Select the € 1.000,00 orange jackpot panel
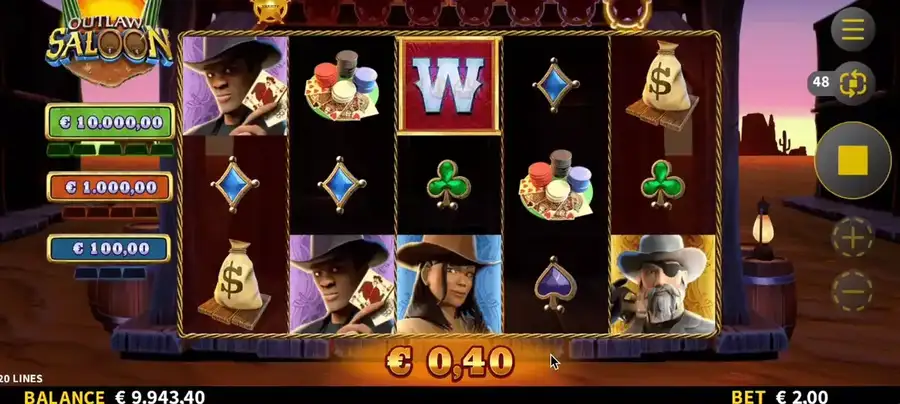This screenshot has height=404, width=900. point(110,187)
